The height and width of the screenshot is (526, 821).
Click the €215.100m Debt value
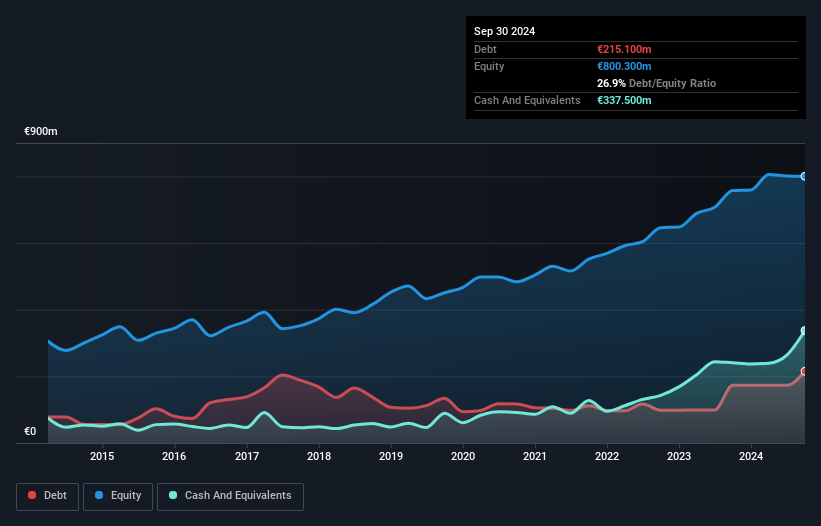624,49
